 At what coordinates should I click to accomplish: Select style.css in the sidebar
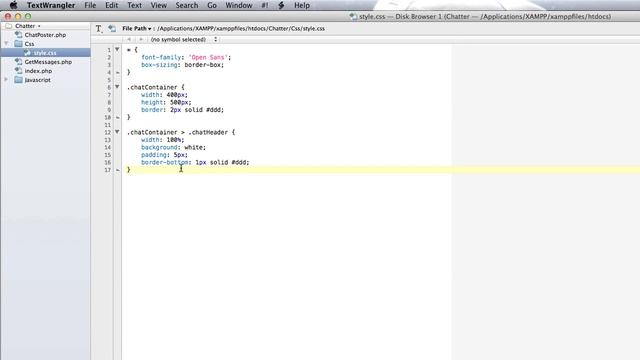[45, 53]
